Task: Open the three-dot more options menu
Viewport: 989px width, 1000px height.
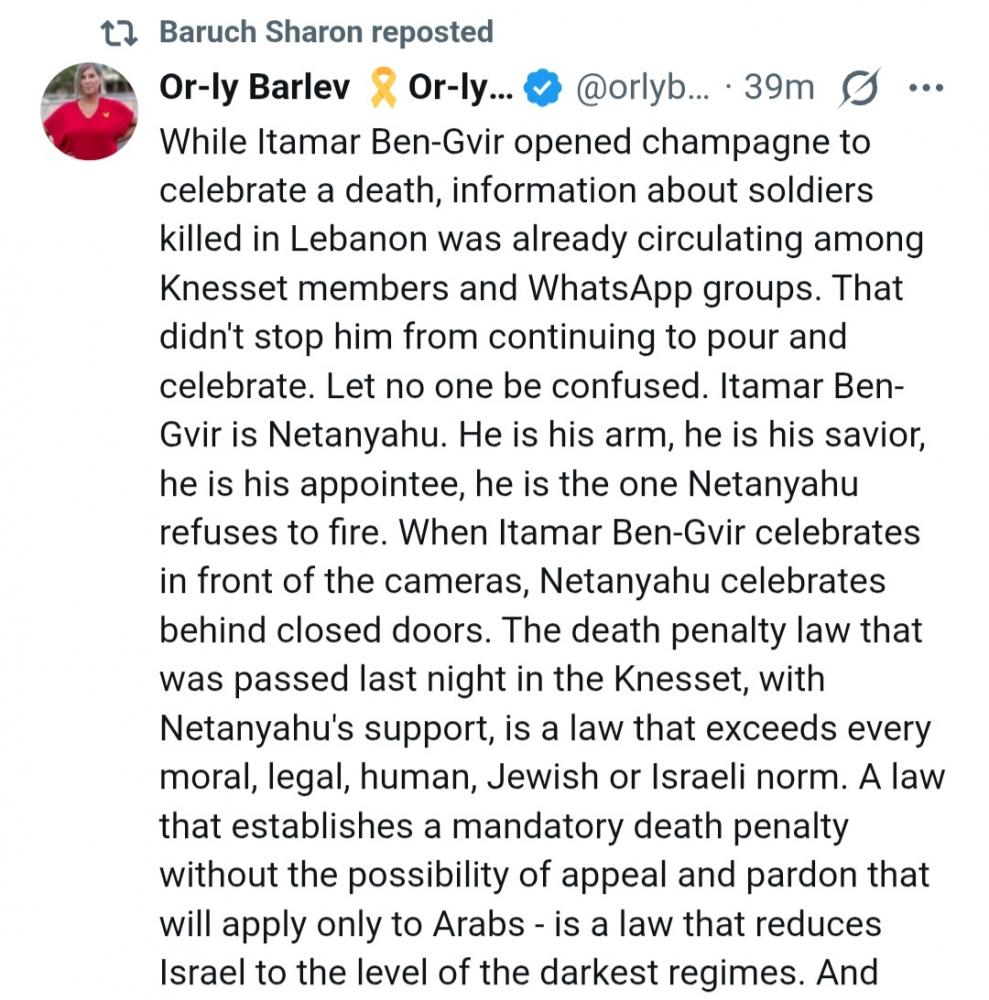Action: [x=925, y=88]
